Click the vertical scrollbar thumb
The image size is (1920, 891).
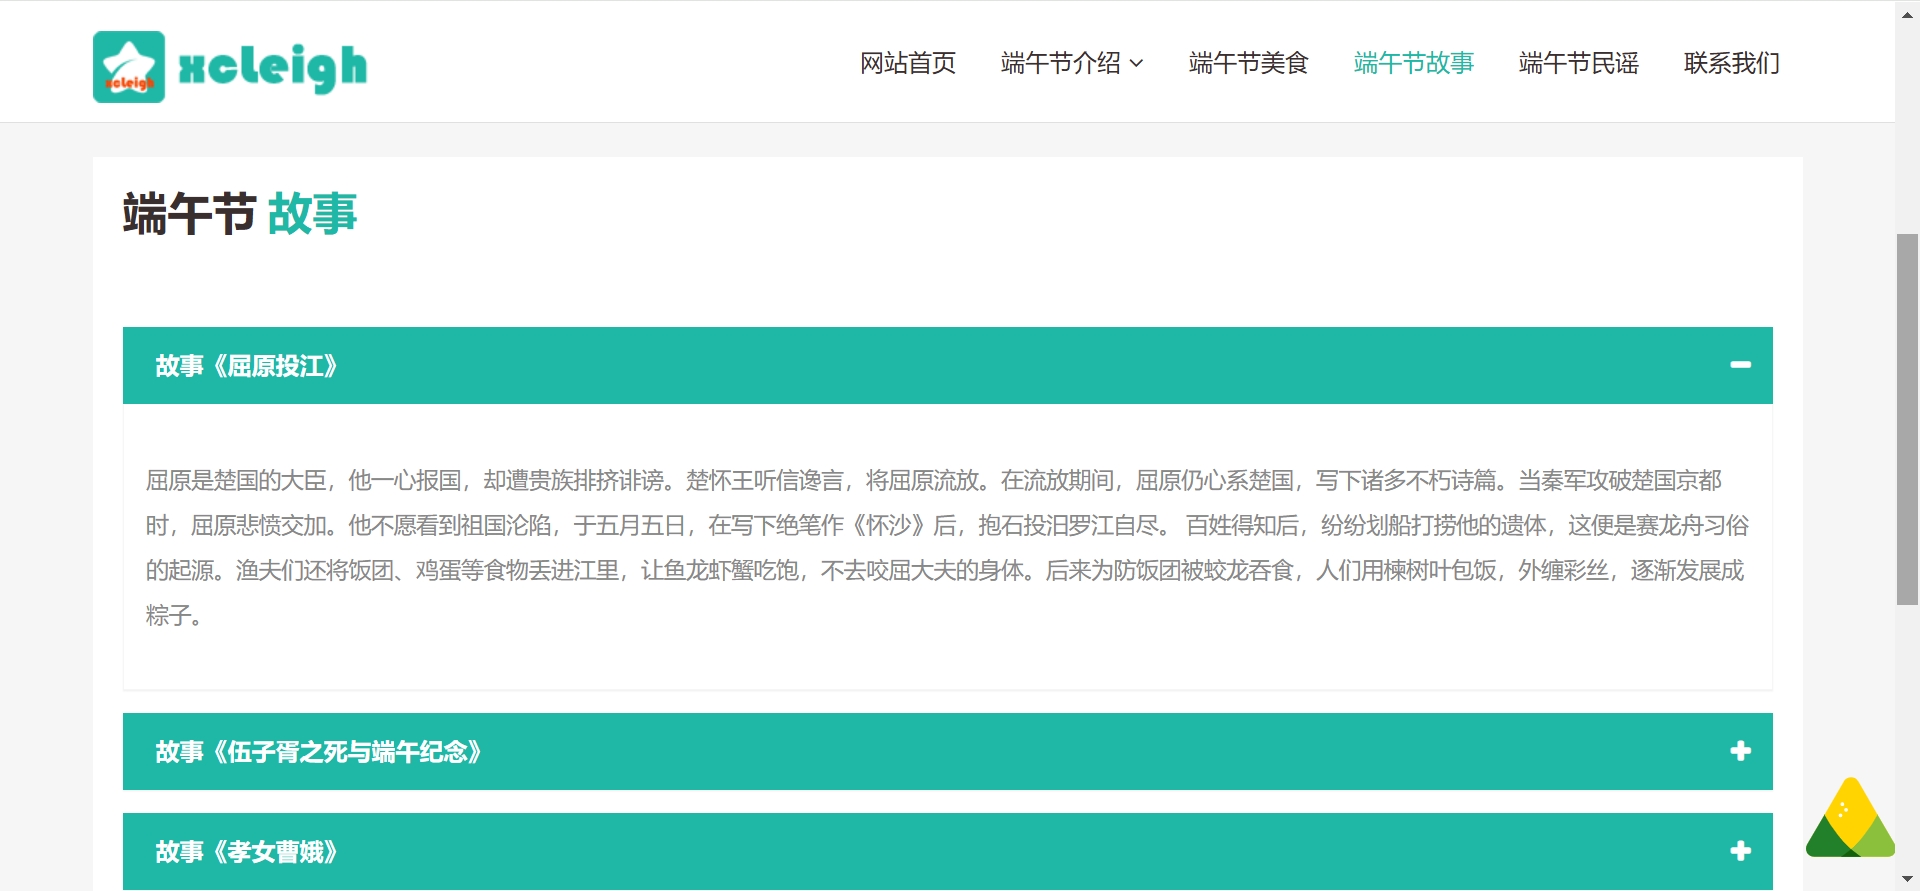[1907, 419]
